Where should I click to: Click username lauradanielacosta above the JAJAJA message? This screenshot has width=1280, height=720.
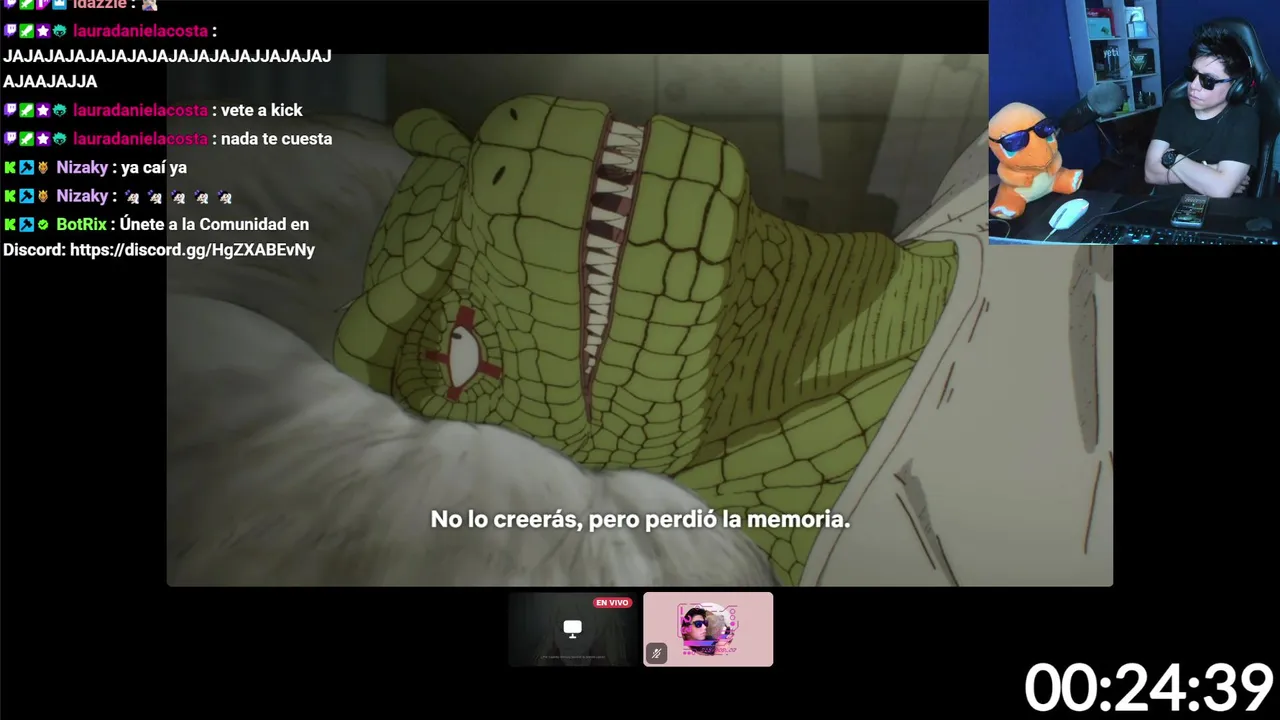(x=140, y=31)
